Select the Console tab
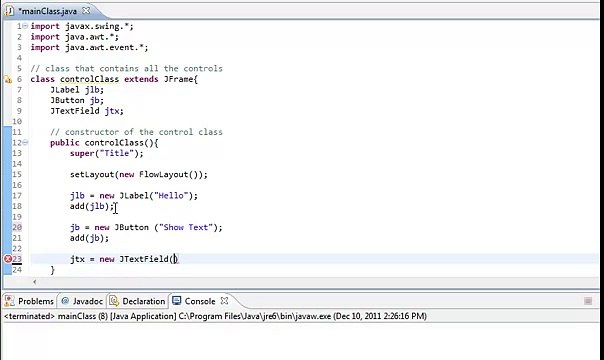Image resolution: width=604 pixels, height=360 pixels. coord(200,301)
